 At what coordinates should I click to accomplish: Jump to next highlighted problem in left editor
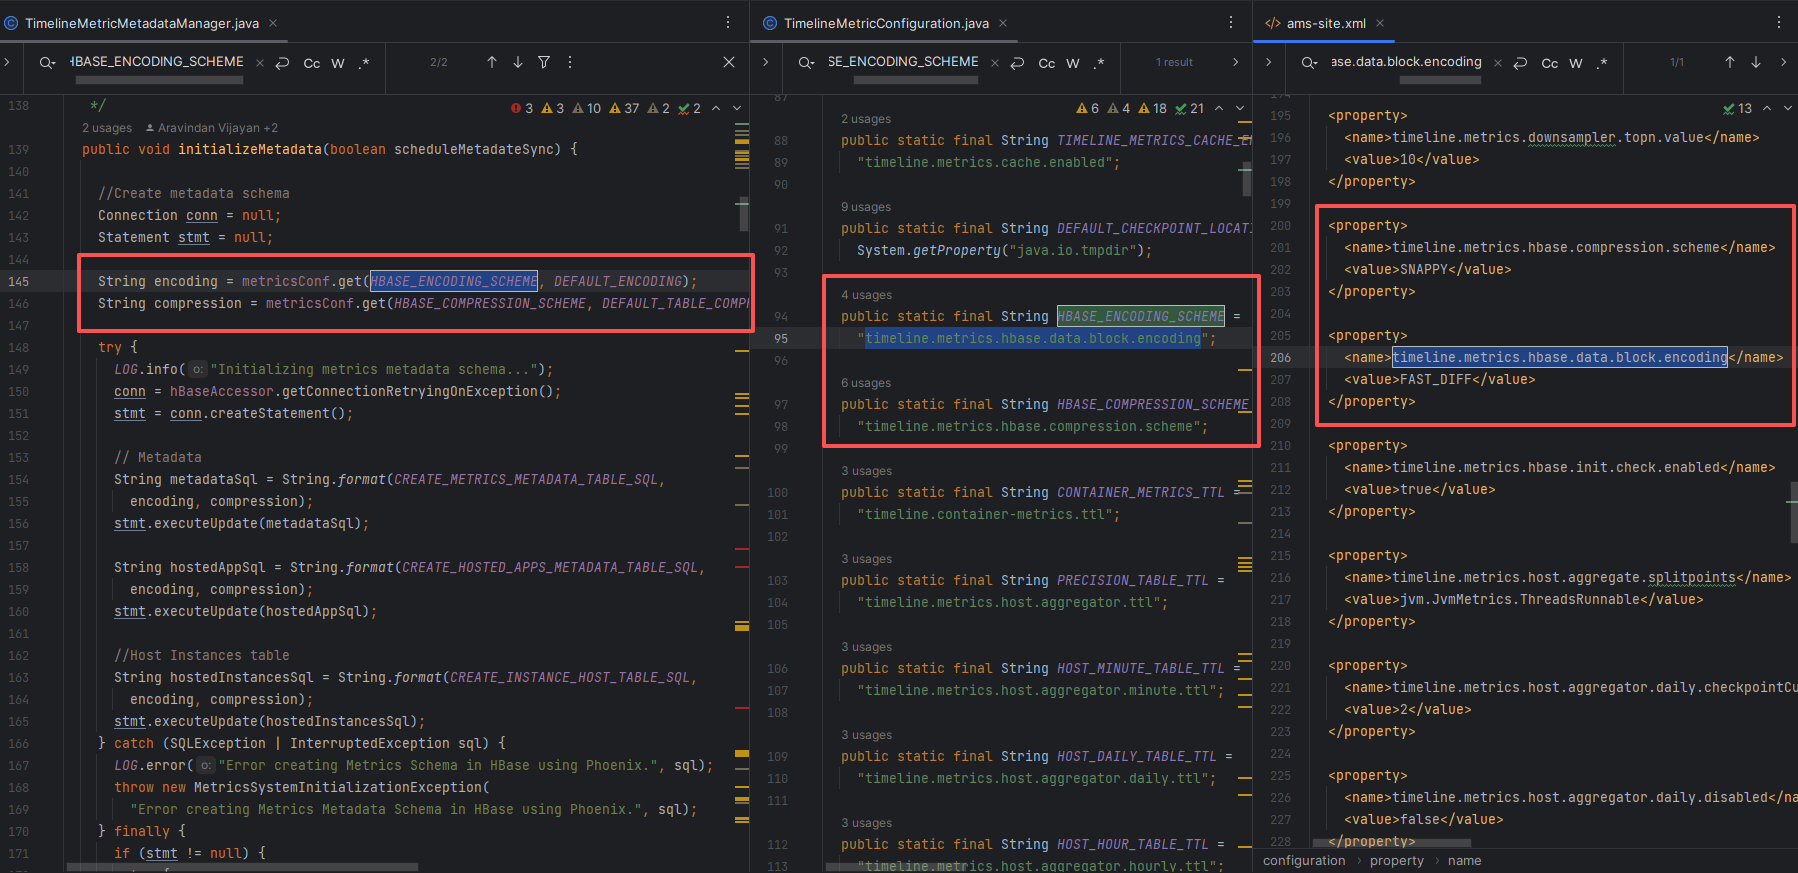pos(737,108)
